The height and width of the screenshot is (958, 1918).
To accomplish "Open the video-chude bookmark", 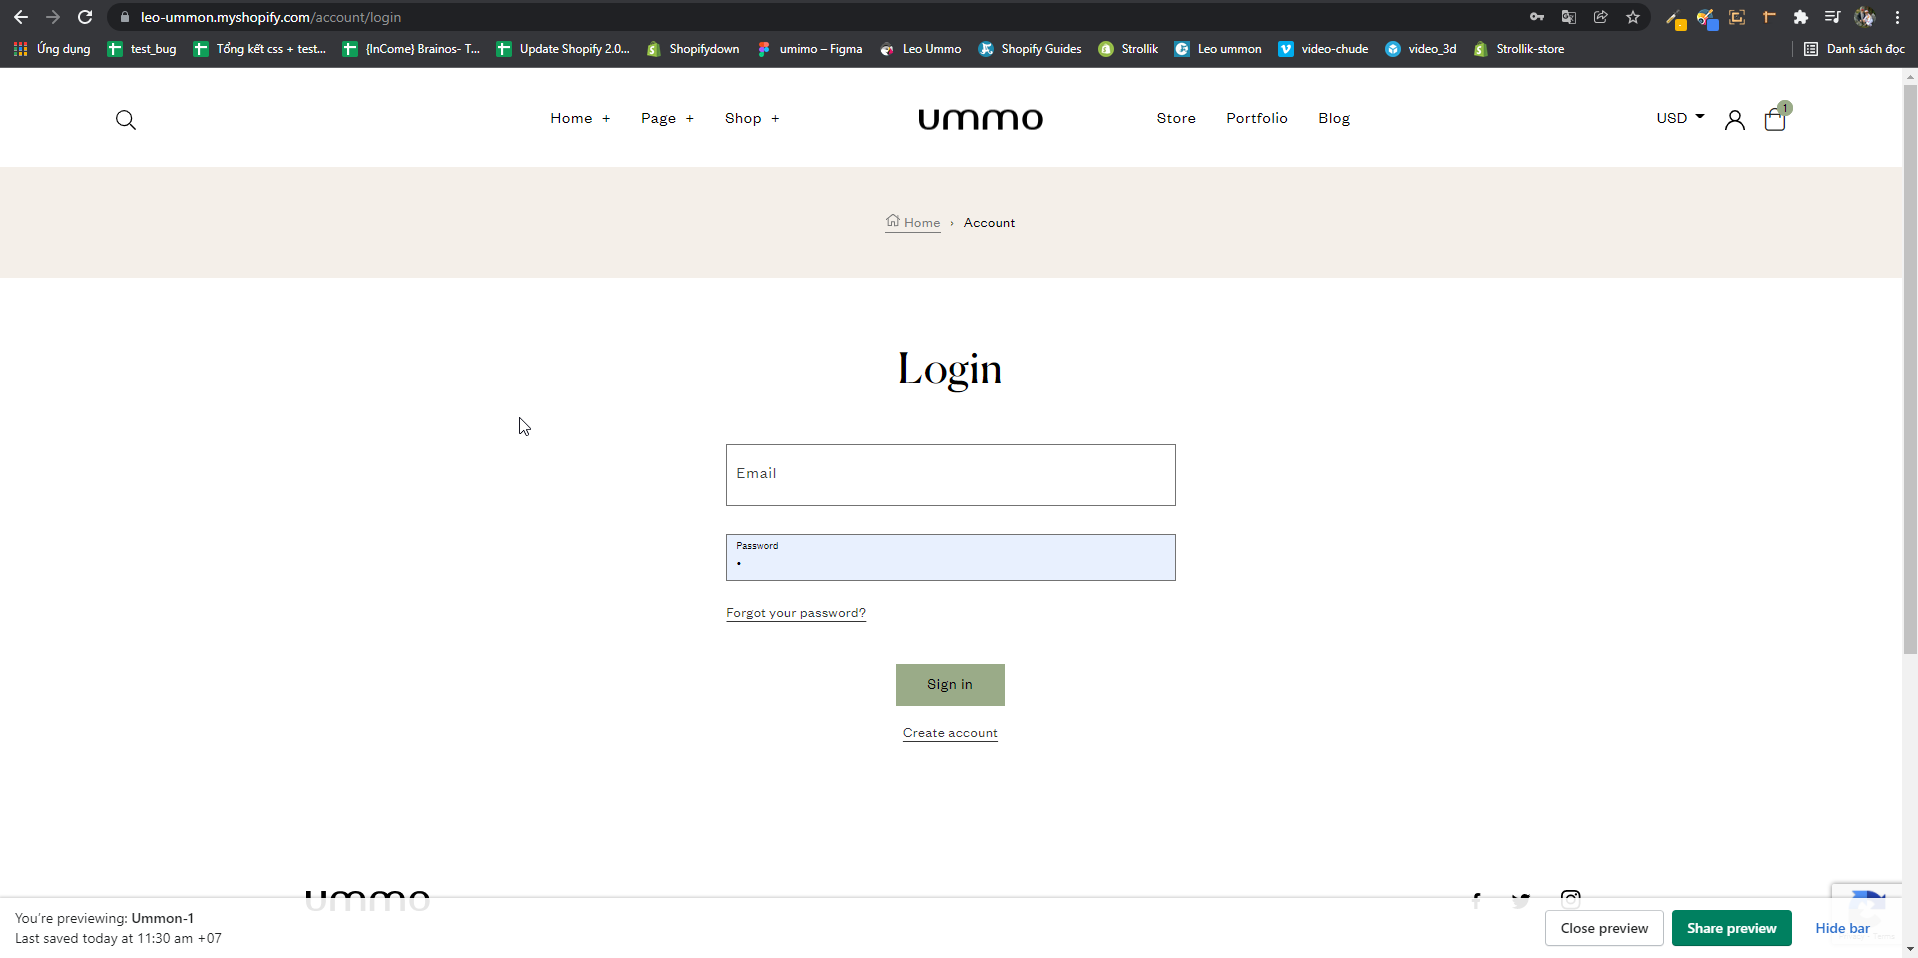I will (1323, 48).
